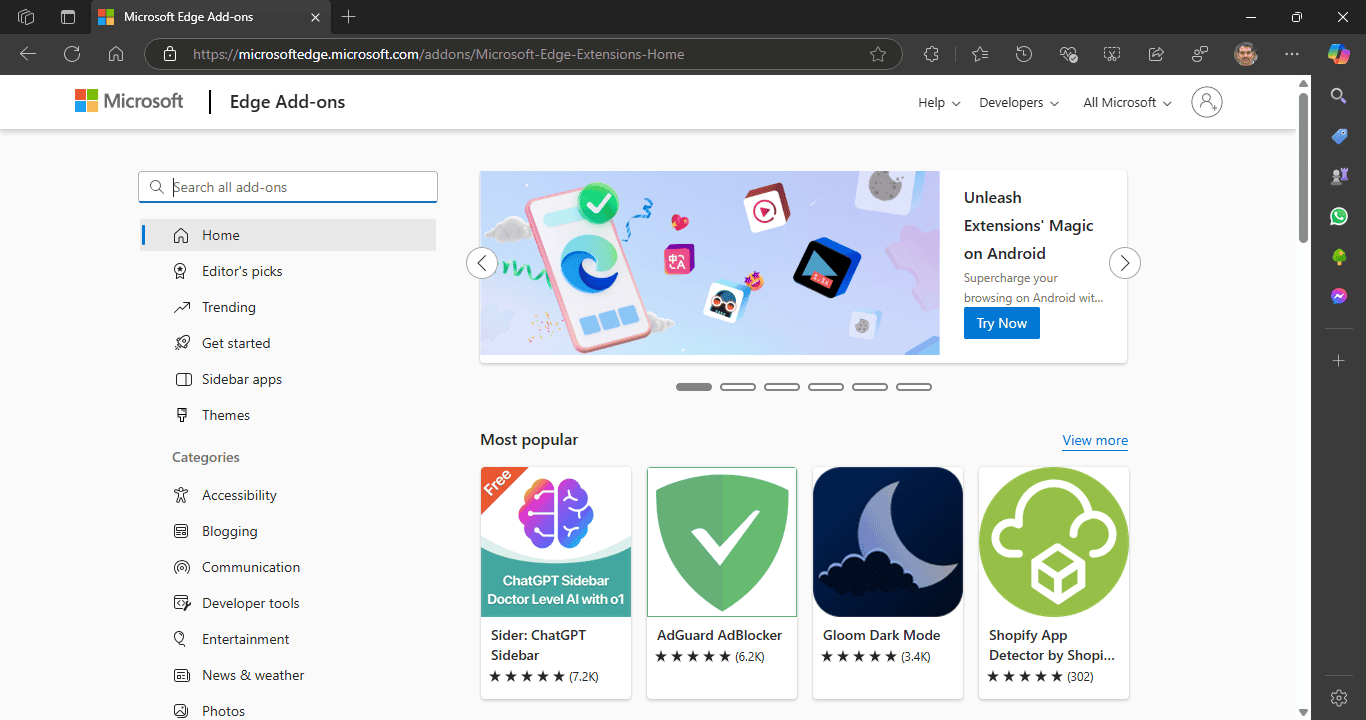
Task: Click Android extensions banner image
Action: click(x=710, y=263)
